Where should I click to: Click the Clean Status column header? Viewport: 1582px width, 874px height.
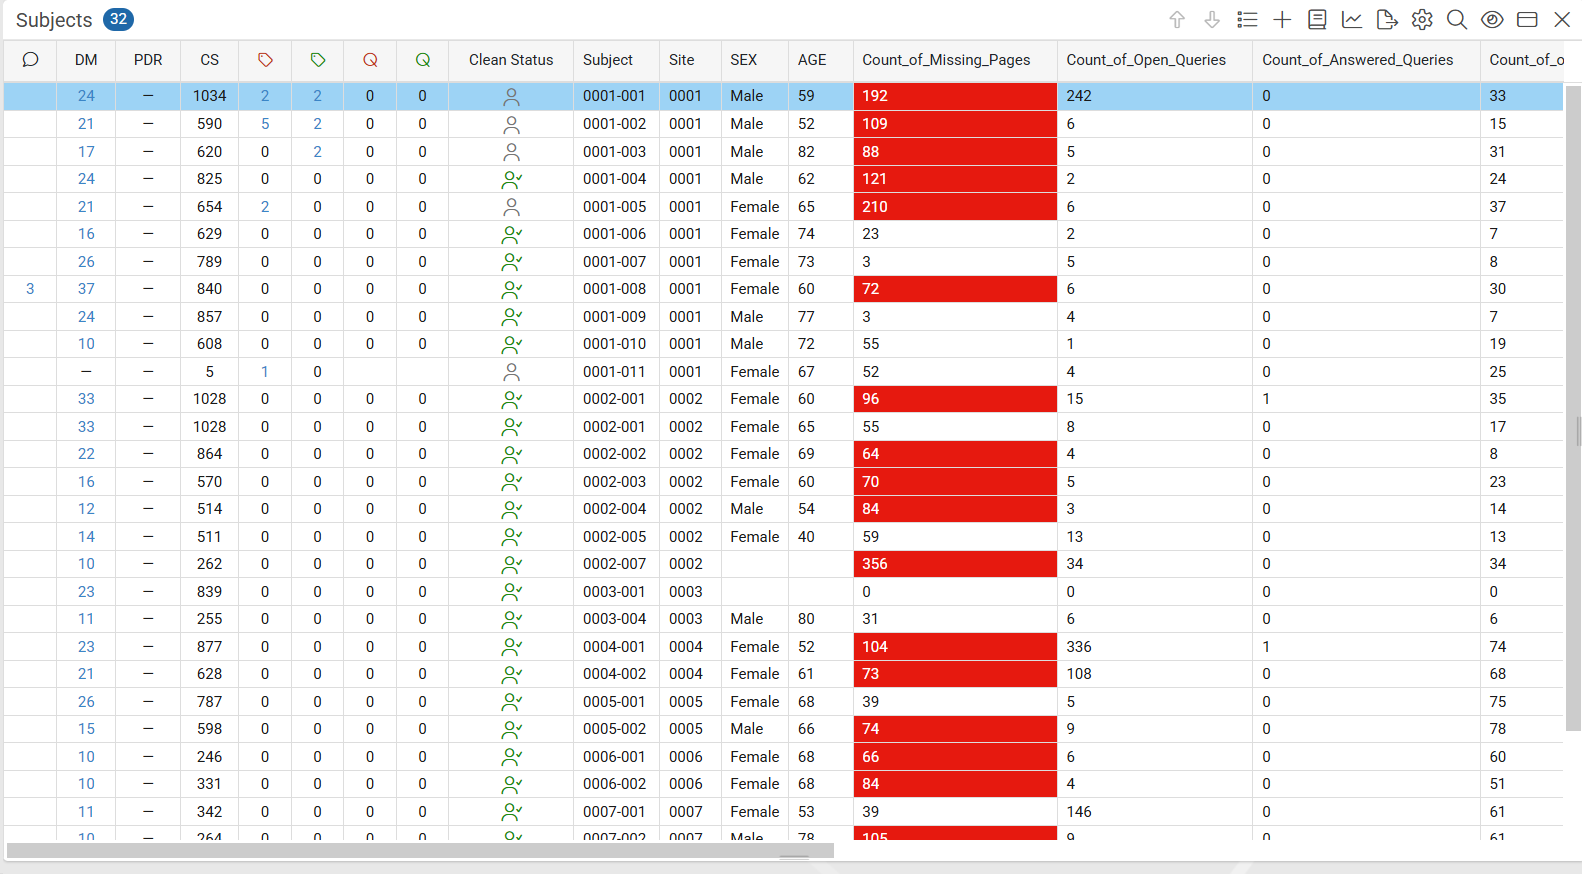pos(511,60)
